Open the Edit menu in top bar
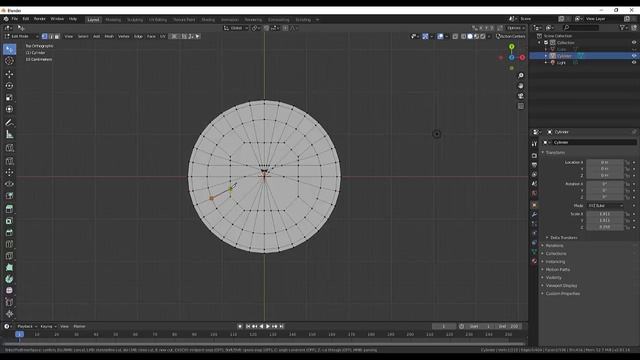This screenshot has height=360, width=640. pyautogui.click(x=26, y=19)
